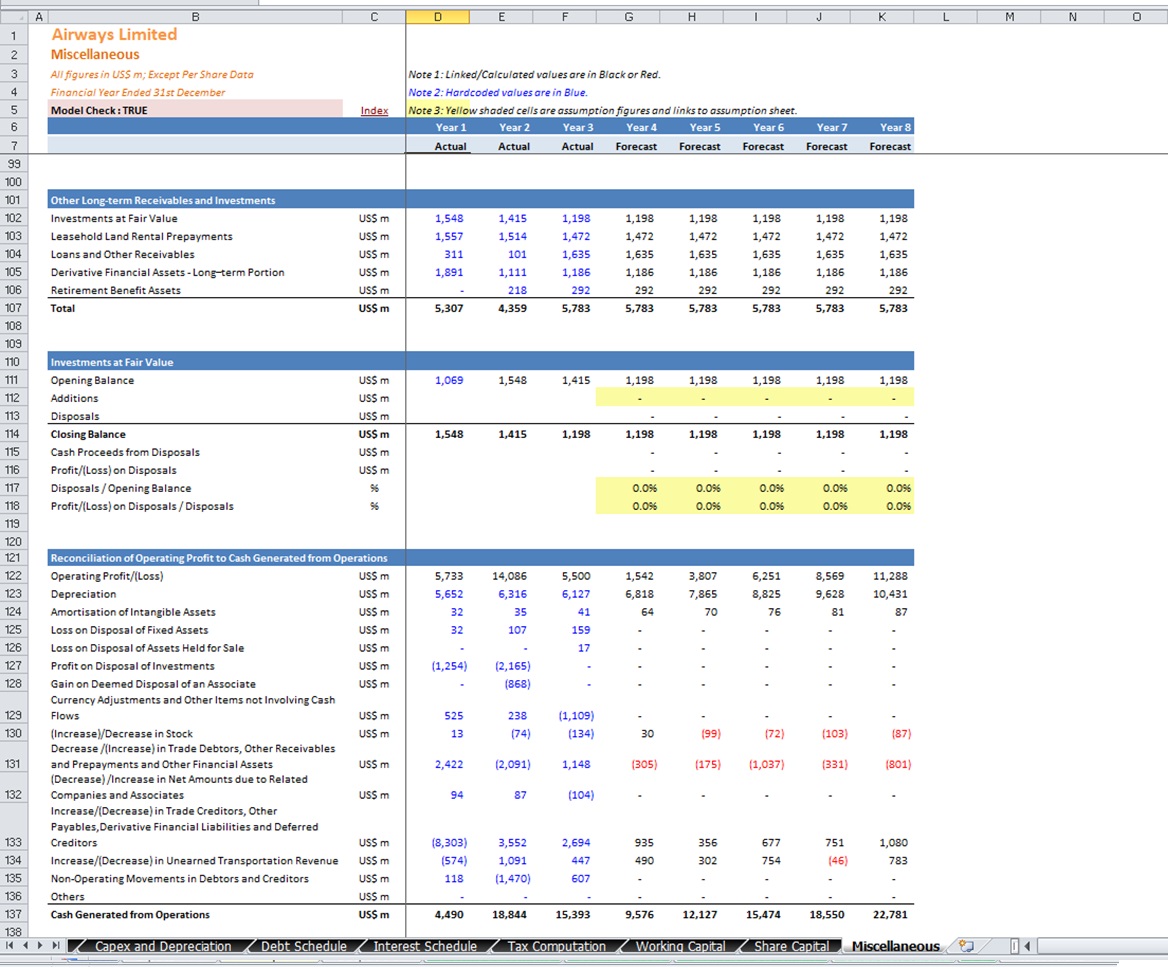Select 'Leasehold Land Rental Prepayments' label
This screenshot has height=969, width=1168.
pyautogui.click(x=142, y=236)
